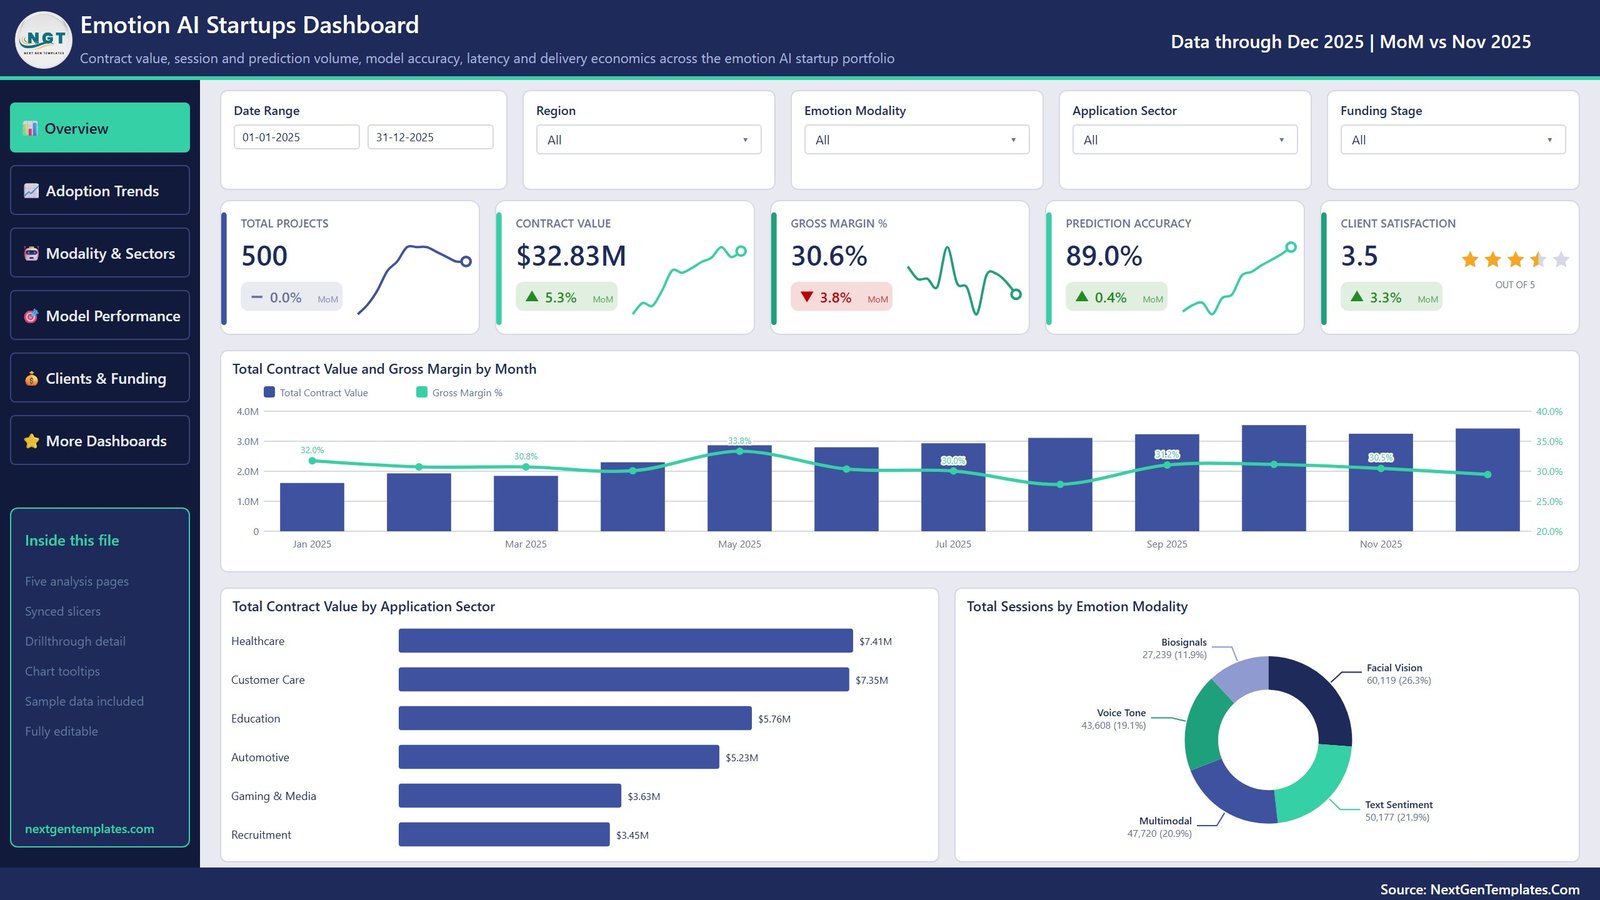Click the NGT logo
The width and height of the screenshot is (1600, 900).
(x=44, y=40)
